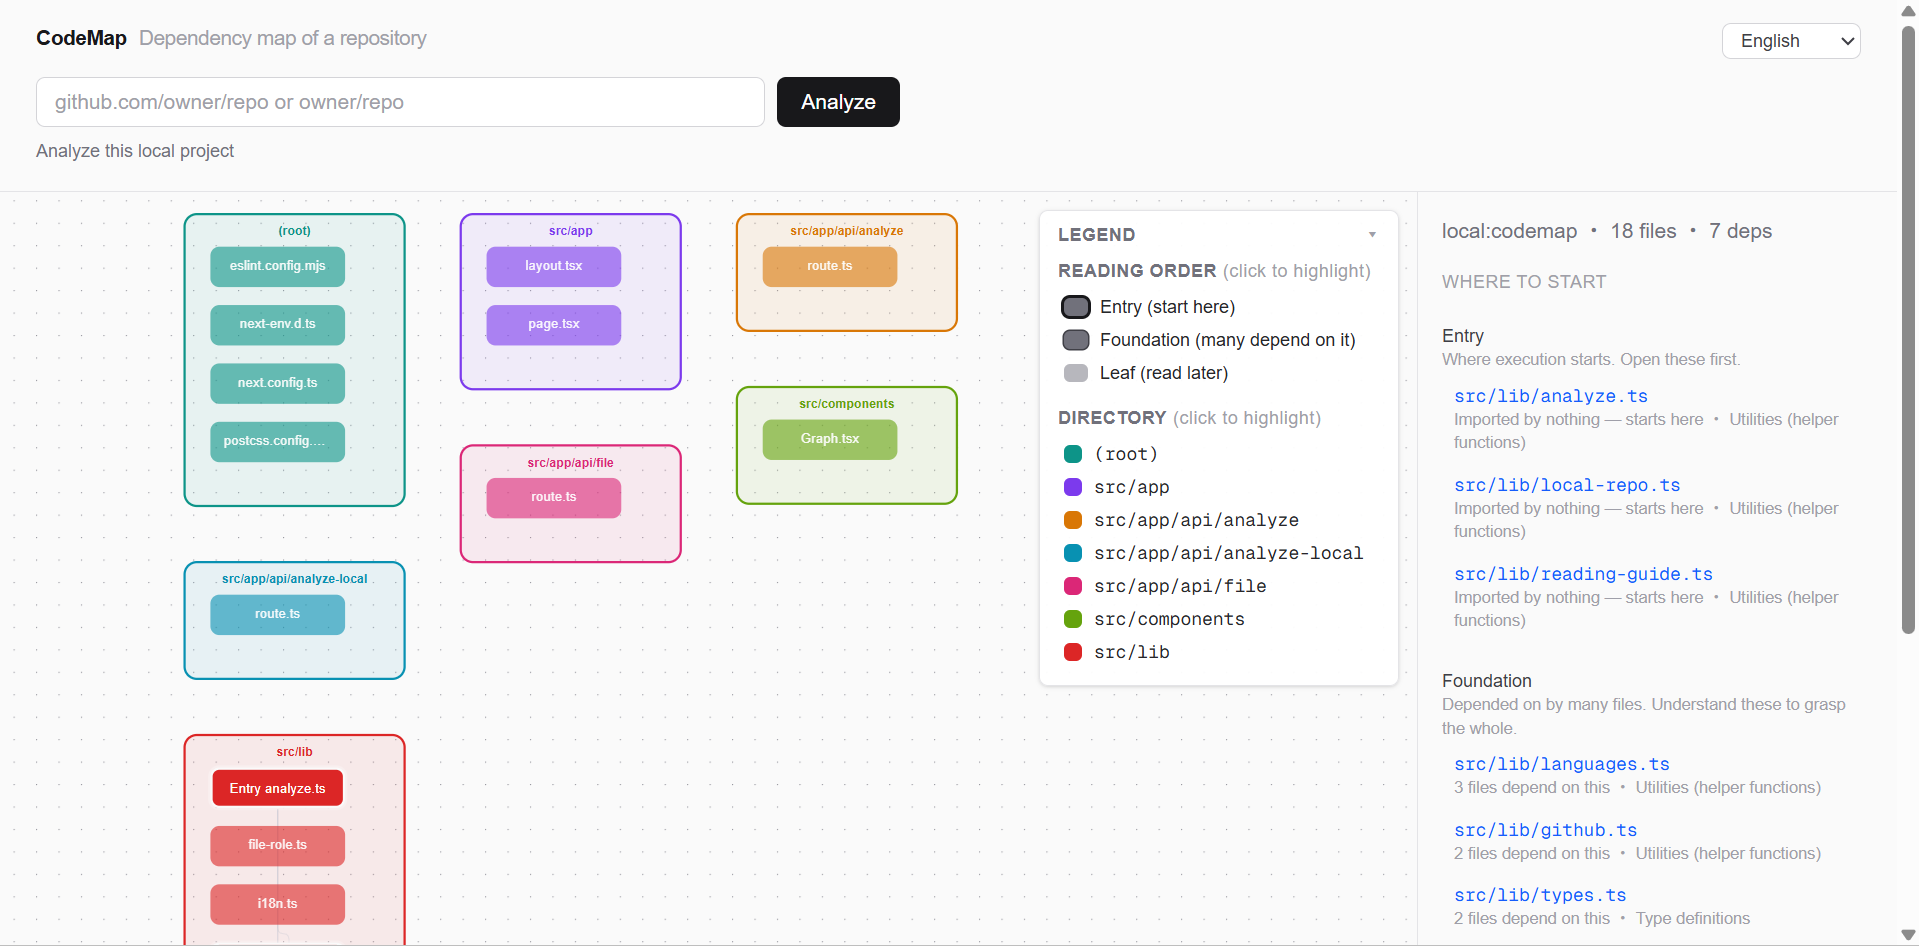Click the Entry reading-order legend swatch

[1076, 307]
